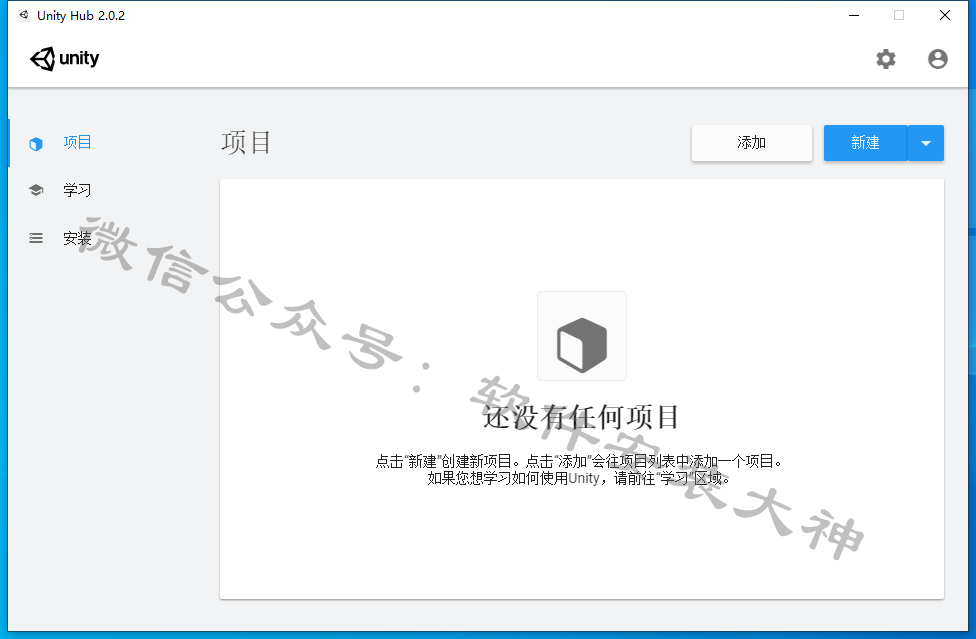This screenshot has width=976, height=639.
Task: Click the 新建 button to create project
Action: click(865, 142)
